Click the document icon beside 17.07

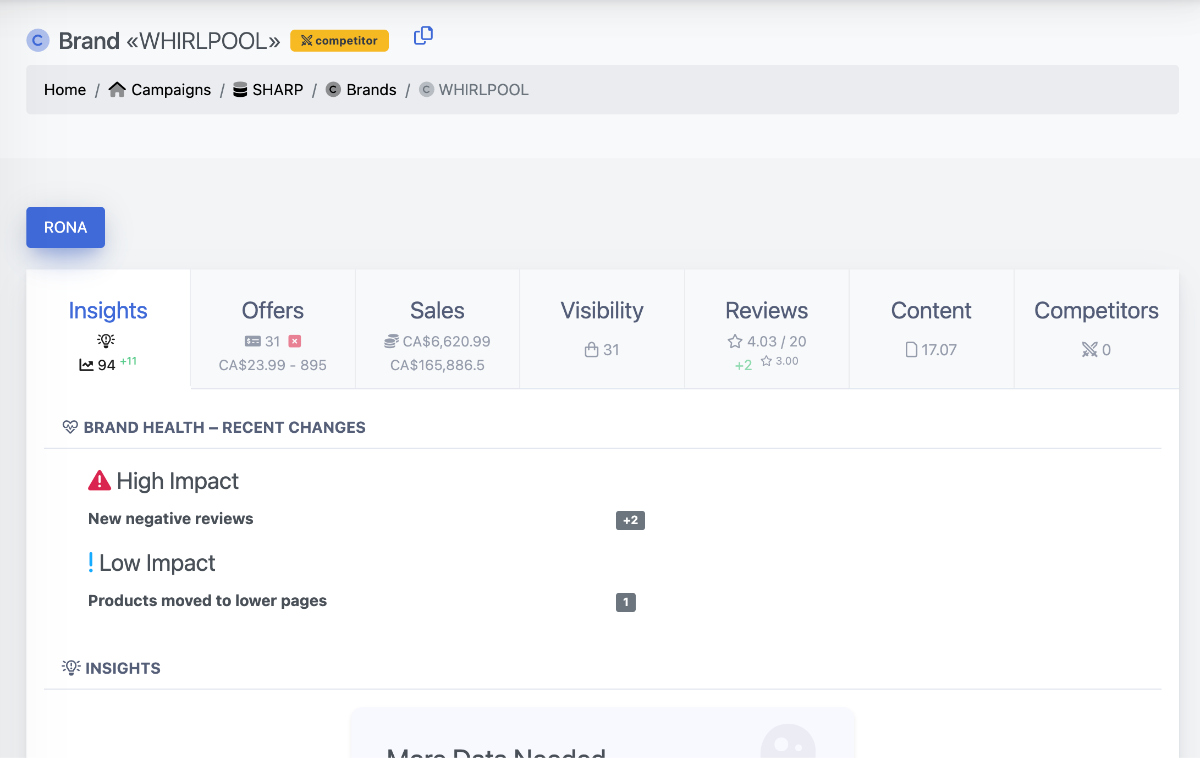tap(911, 350)
